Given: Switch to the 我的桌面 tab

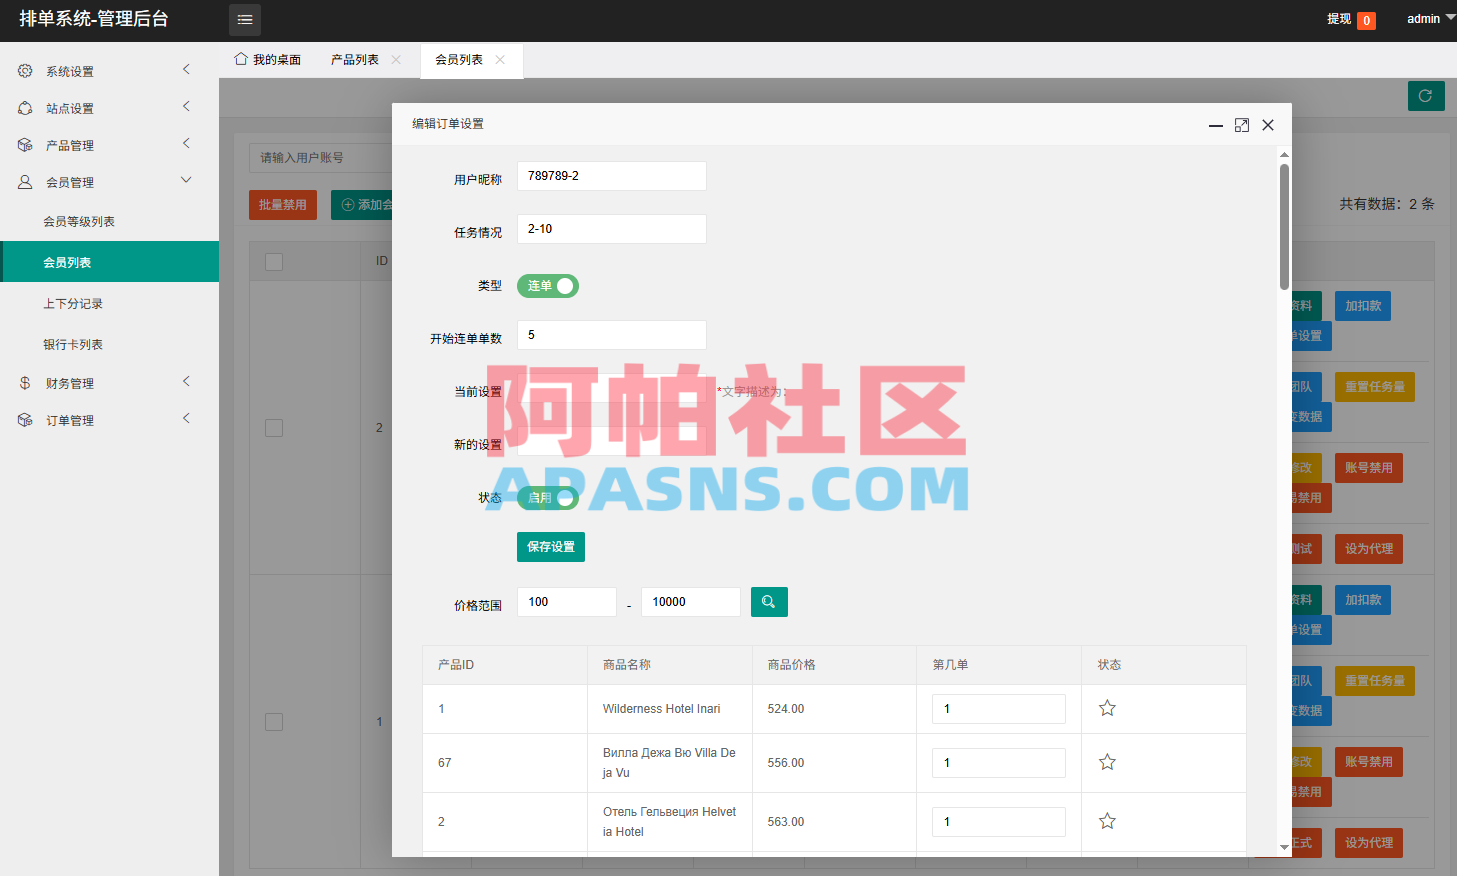Looking at the screenshot, I should tap(268, 60).
